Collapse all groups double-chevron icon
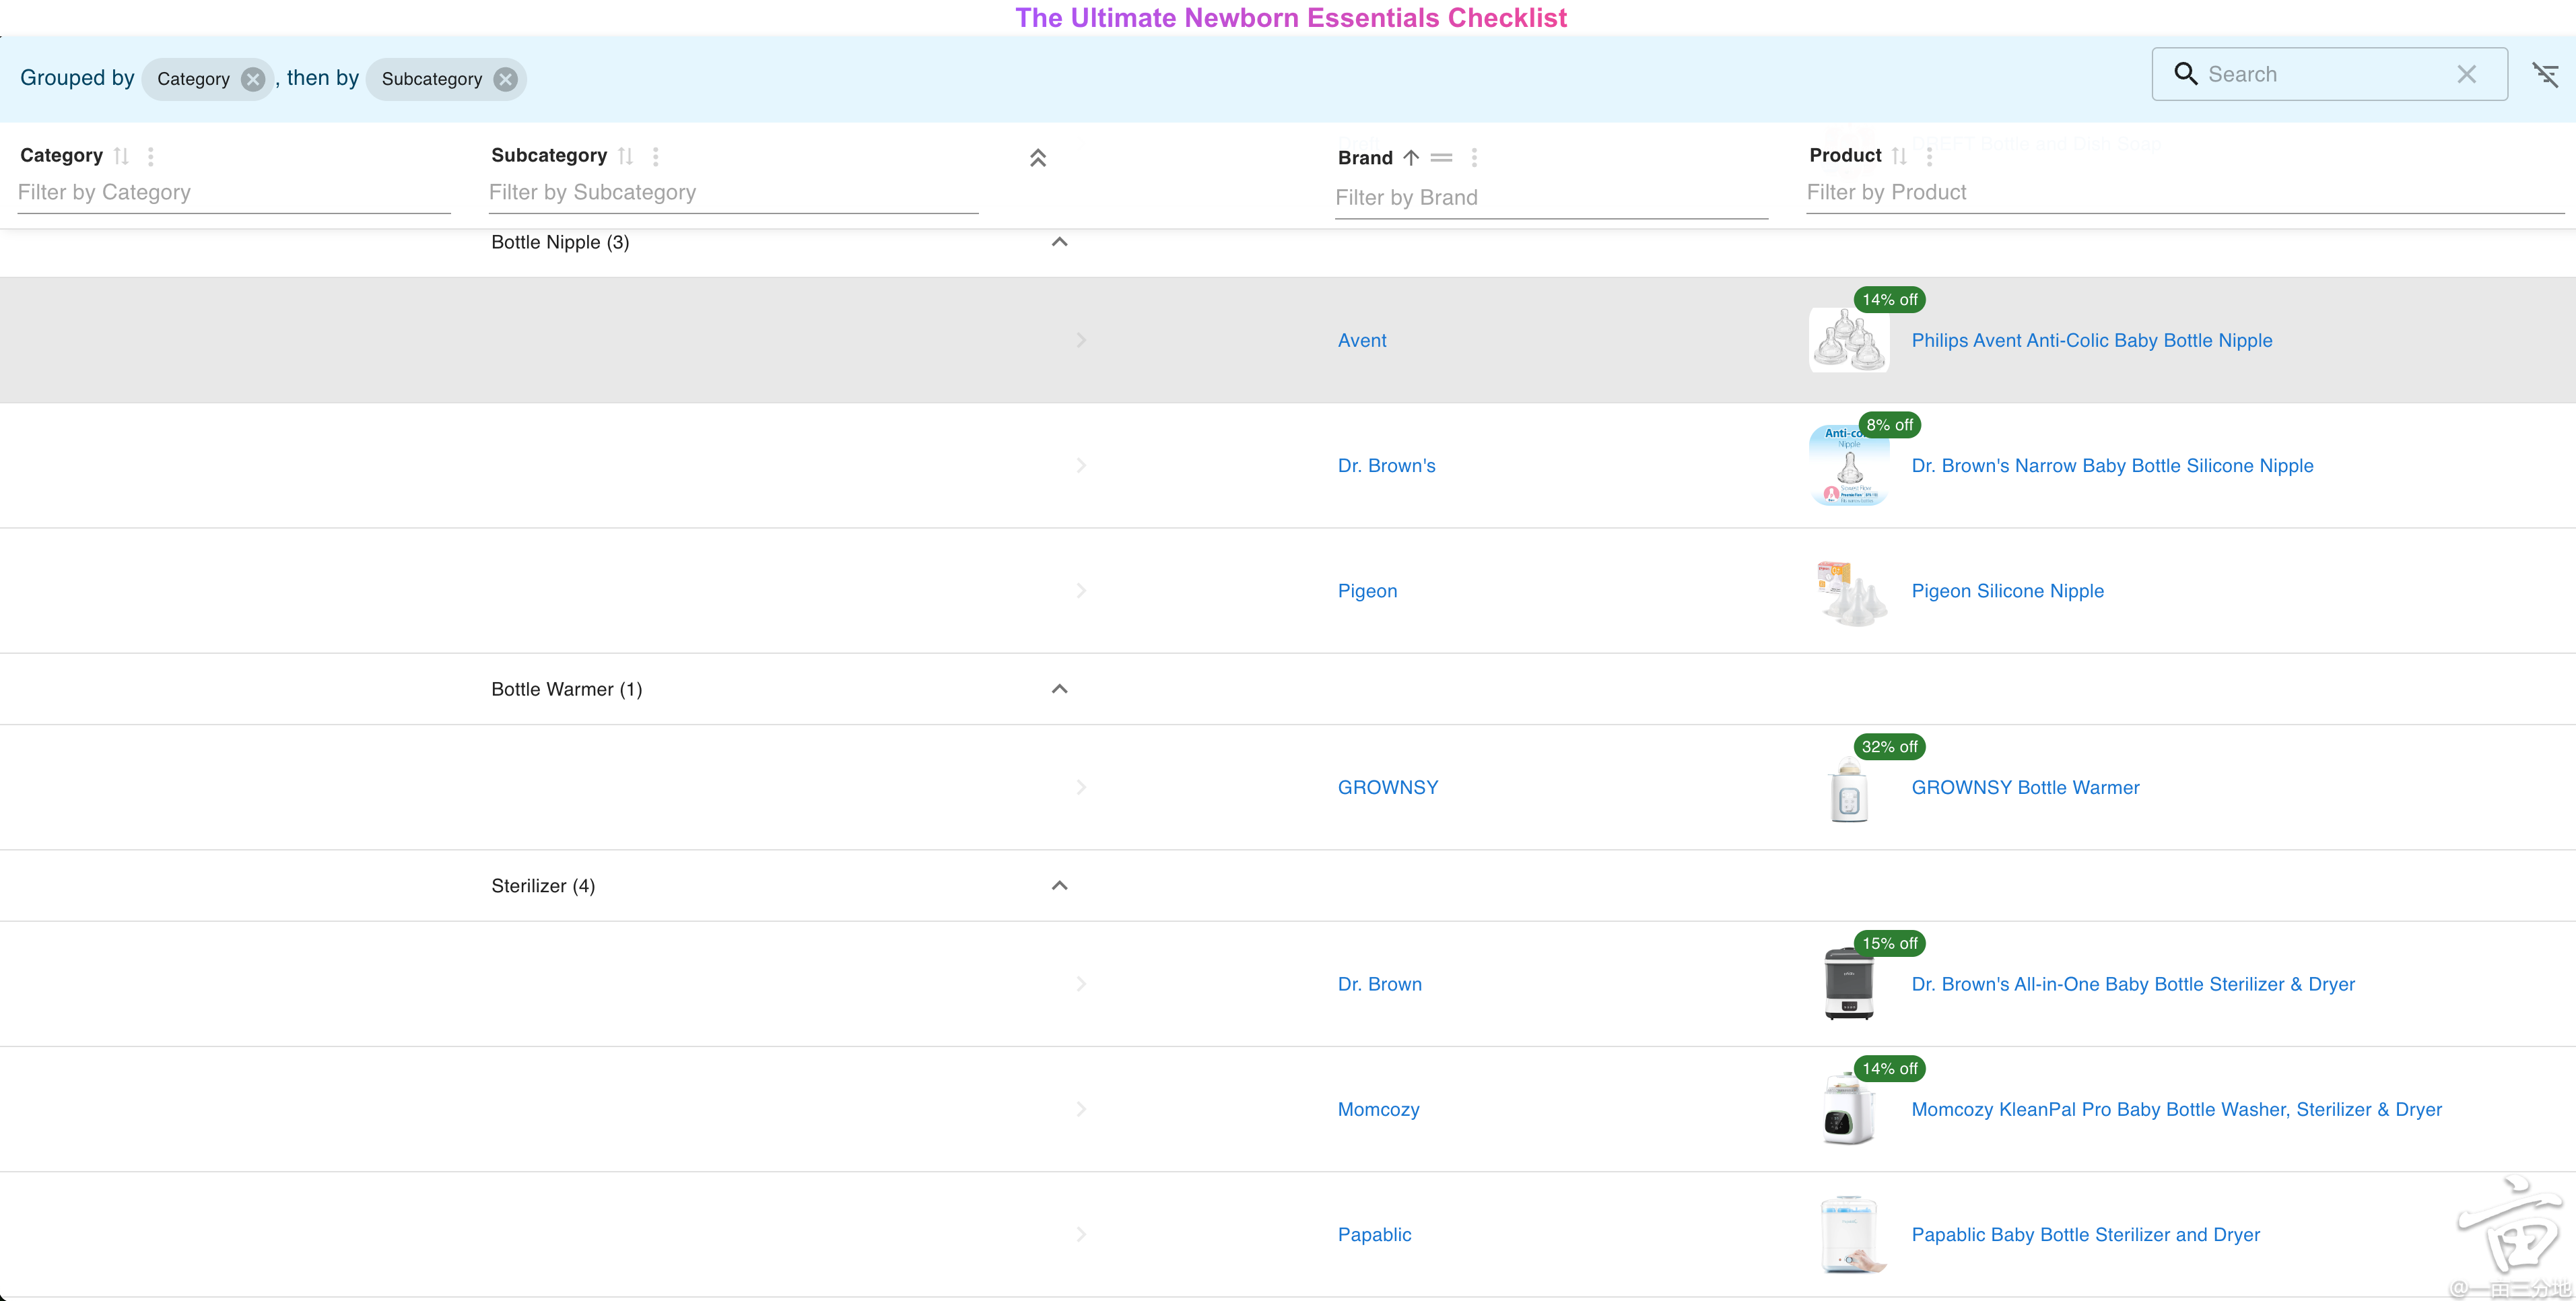Viewport: 2576px width, 1301px height. [1038, 158]
